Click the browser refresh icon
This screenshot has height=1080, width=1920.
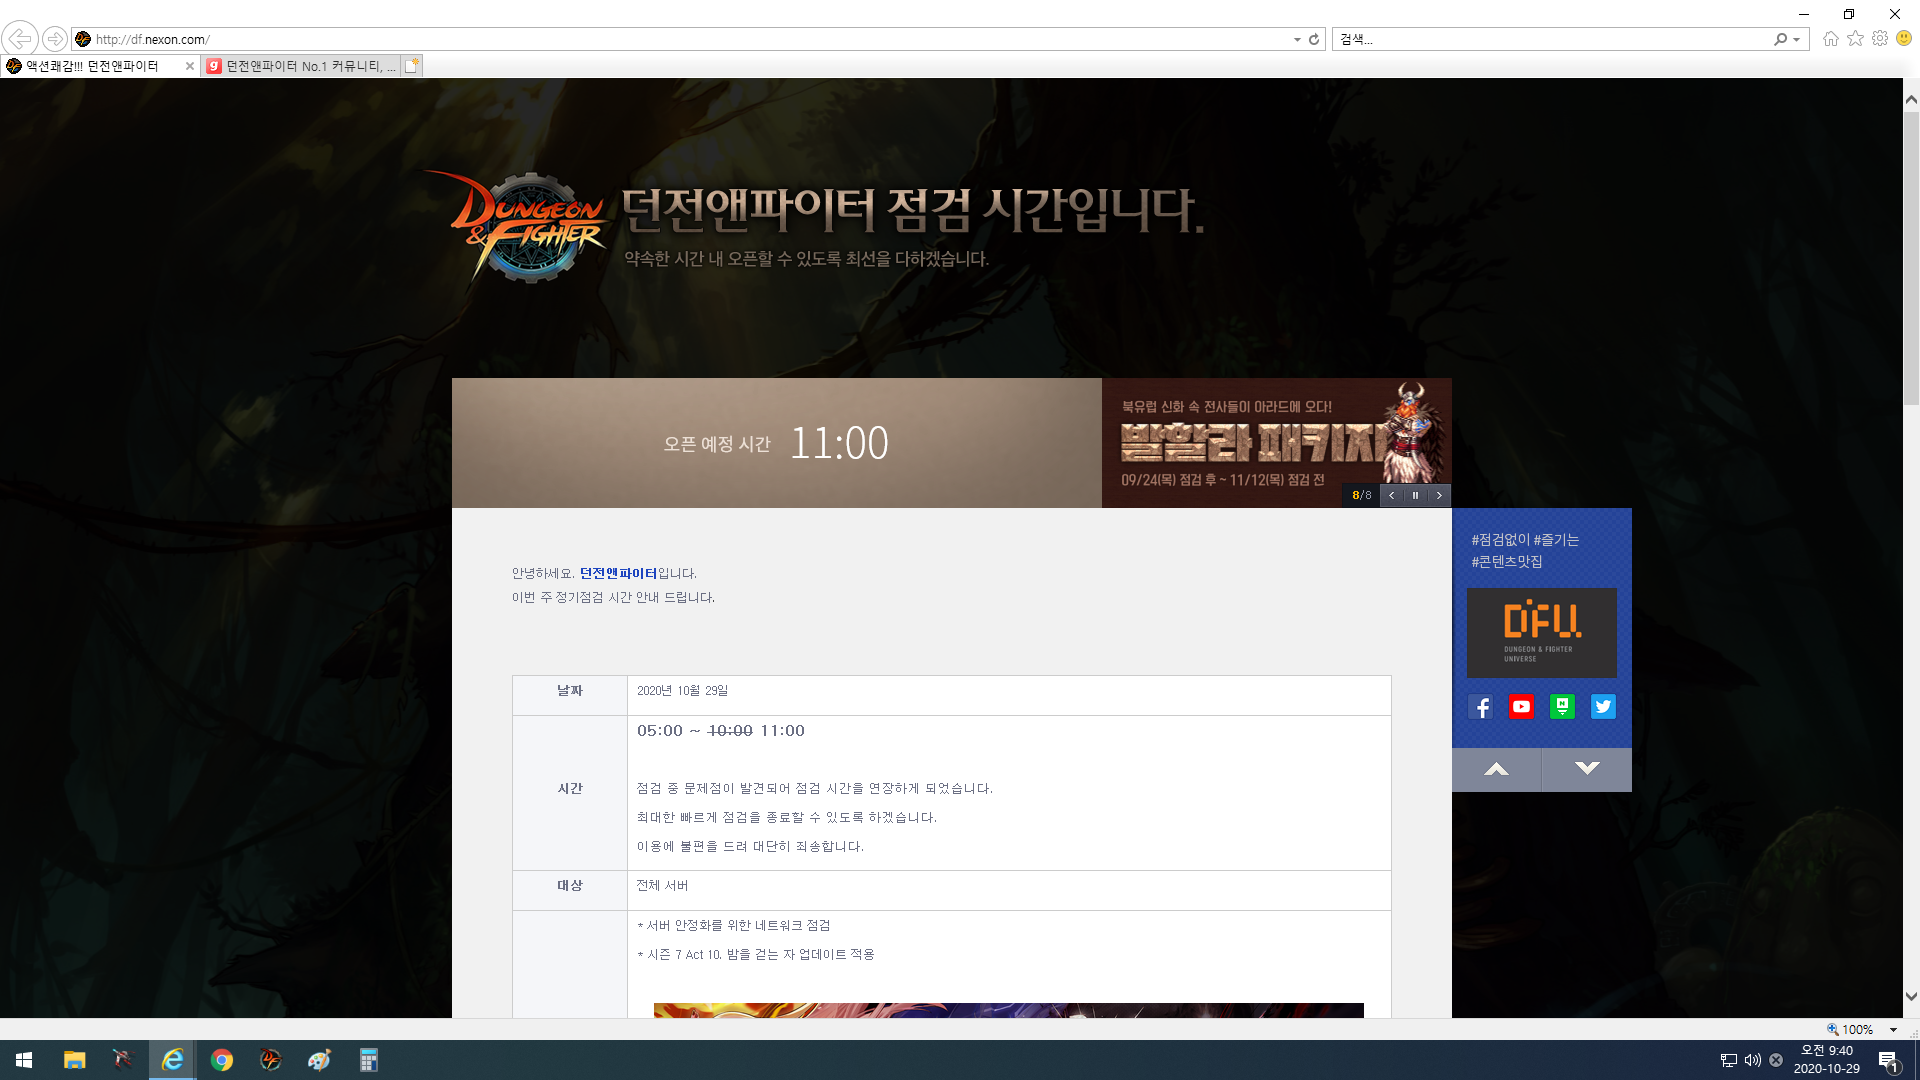(1314, 39)
